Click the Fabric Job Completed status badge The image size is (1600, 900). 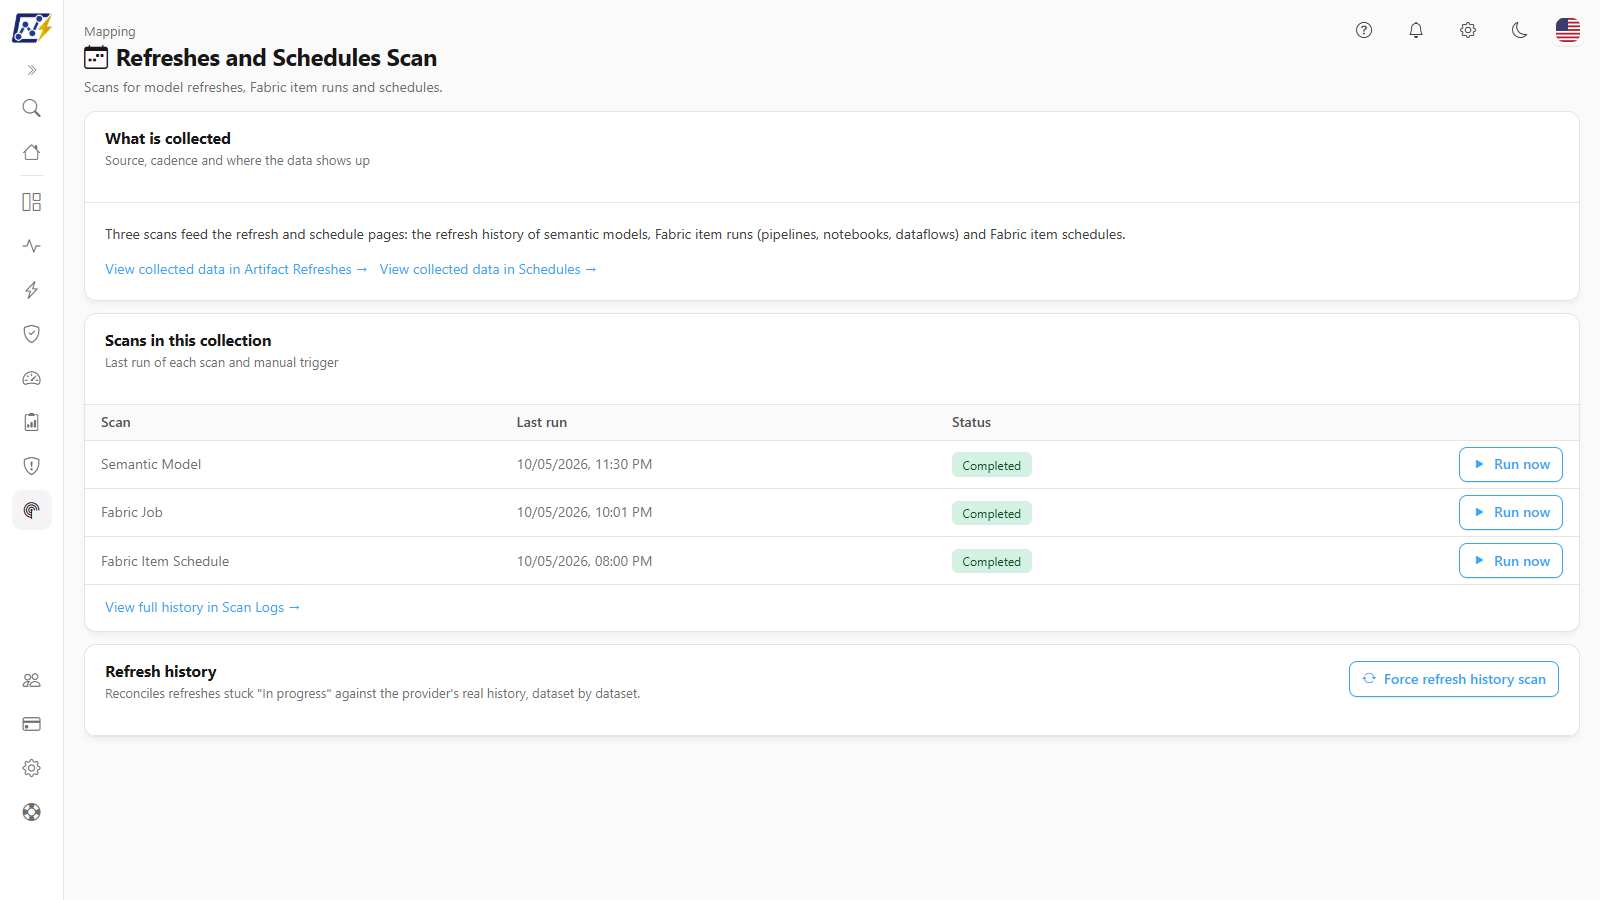pyautogui.click(x=992, y=513)
